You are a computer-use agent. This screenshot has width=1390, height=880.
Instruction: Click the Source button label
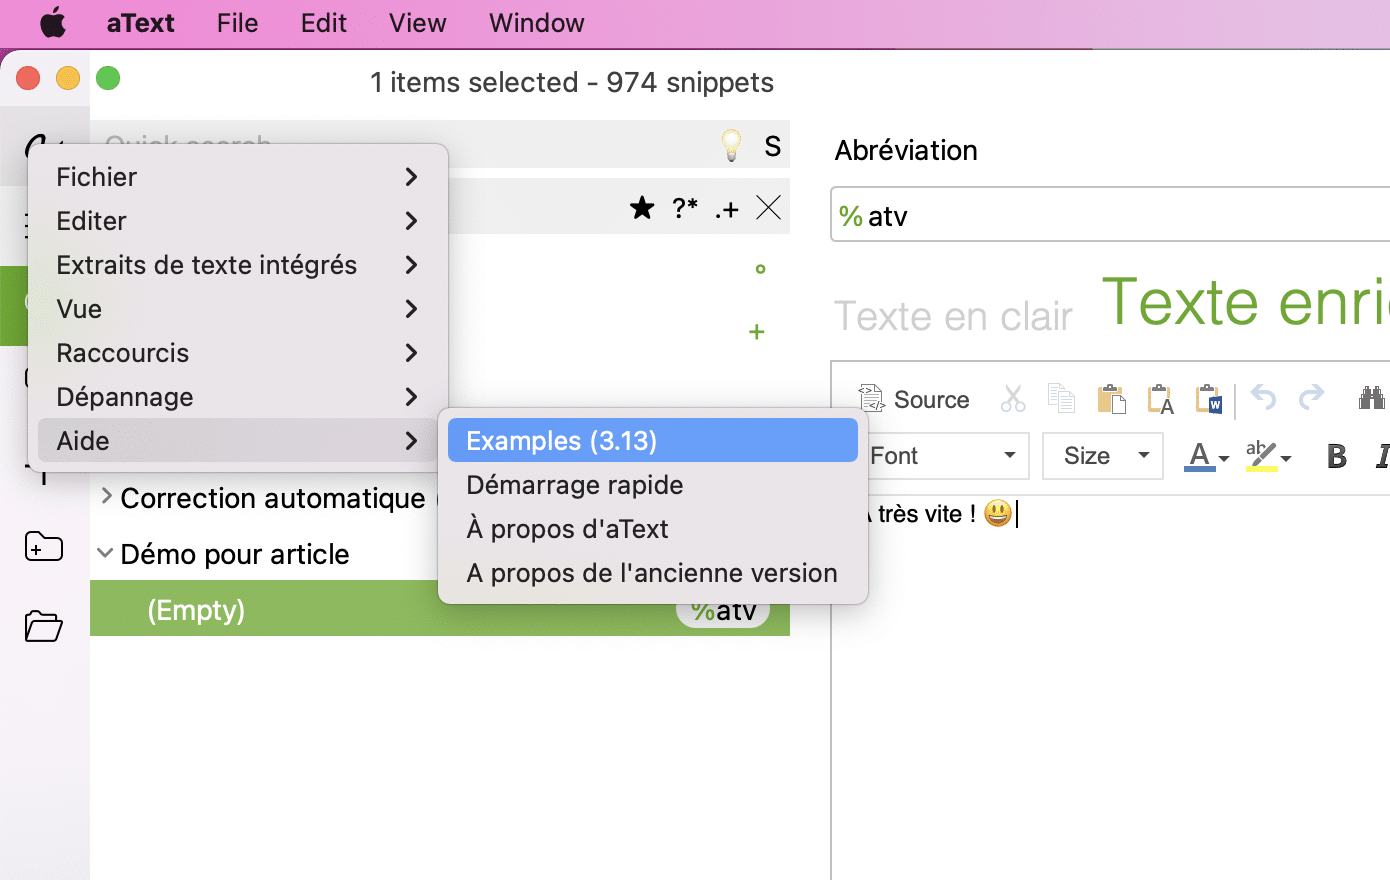click(x=931, y=400)
